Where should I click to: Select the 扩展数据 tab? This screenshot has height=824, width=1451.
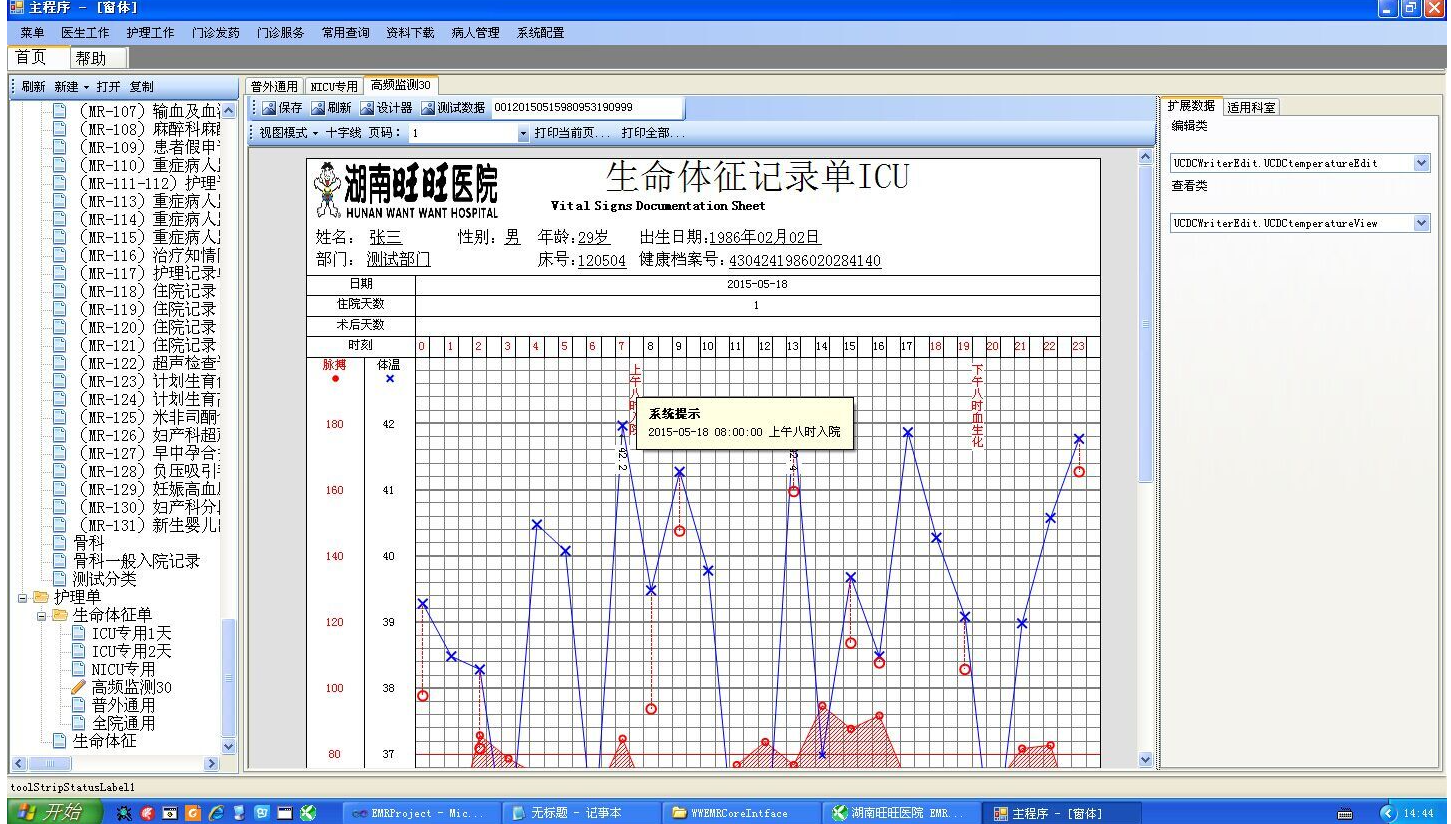tap(1191, 106)
